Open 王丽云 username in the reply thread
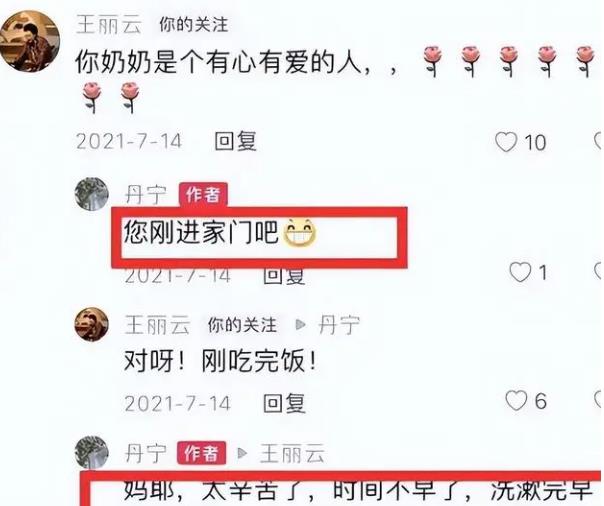The image size is (604, 506). pos(158,325)
